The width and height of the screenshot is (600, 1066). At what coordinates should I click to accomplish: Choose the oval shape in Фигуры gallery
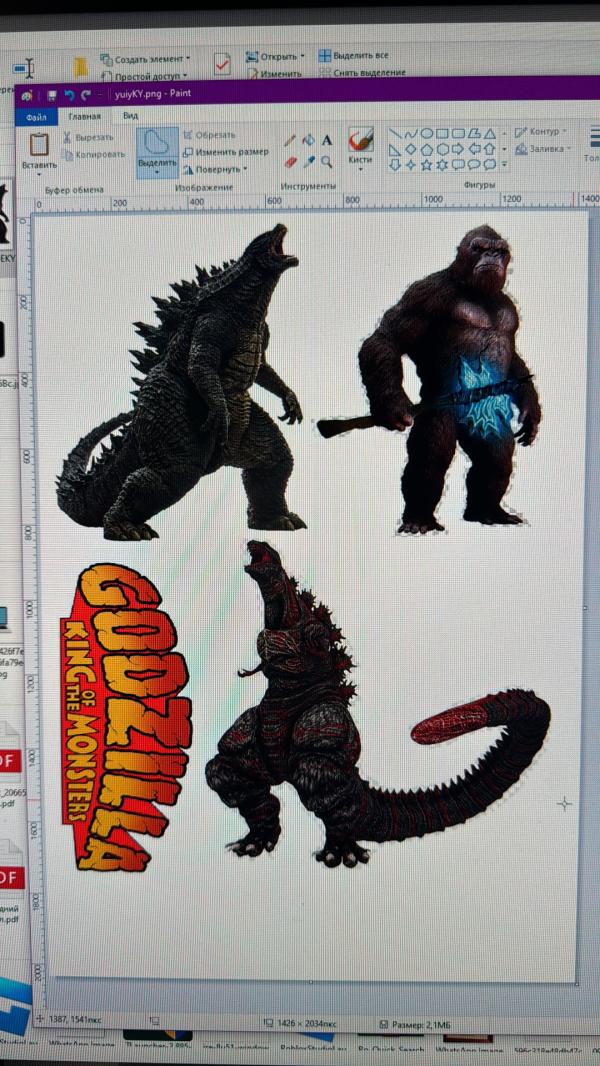click(x=426, y=133)
